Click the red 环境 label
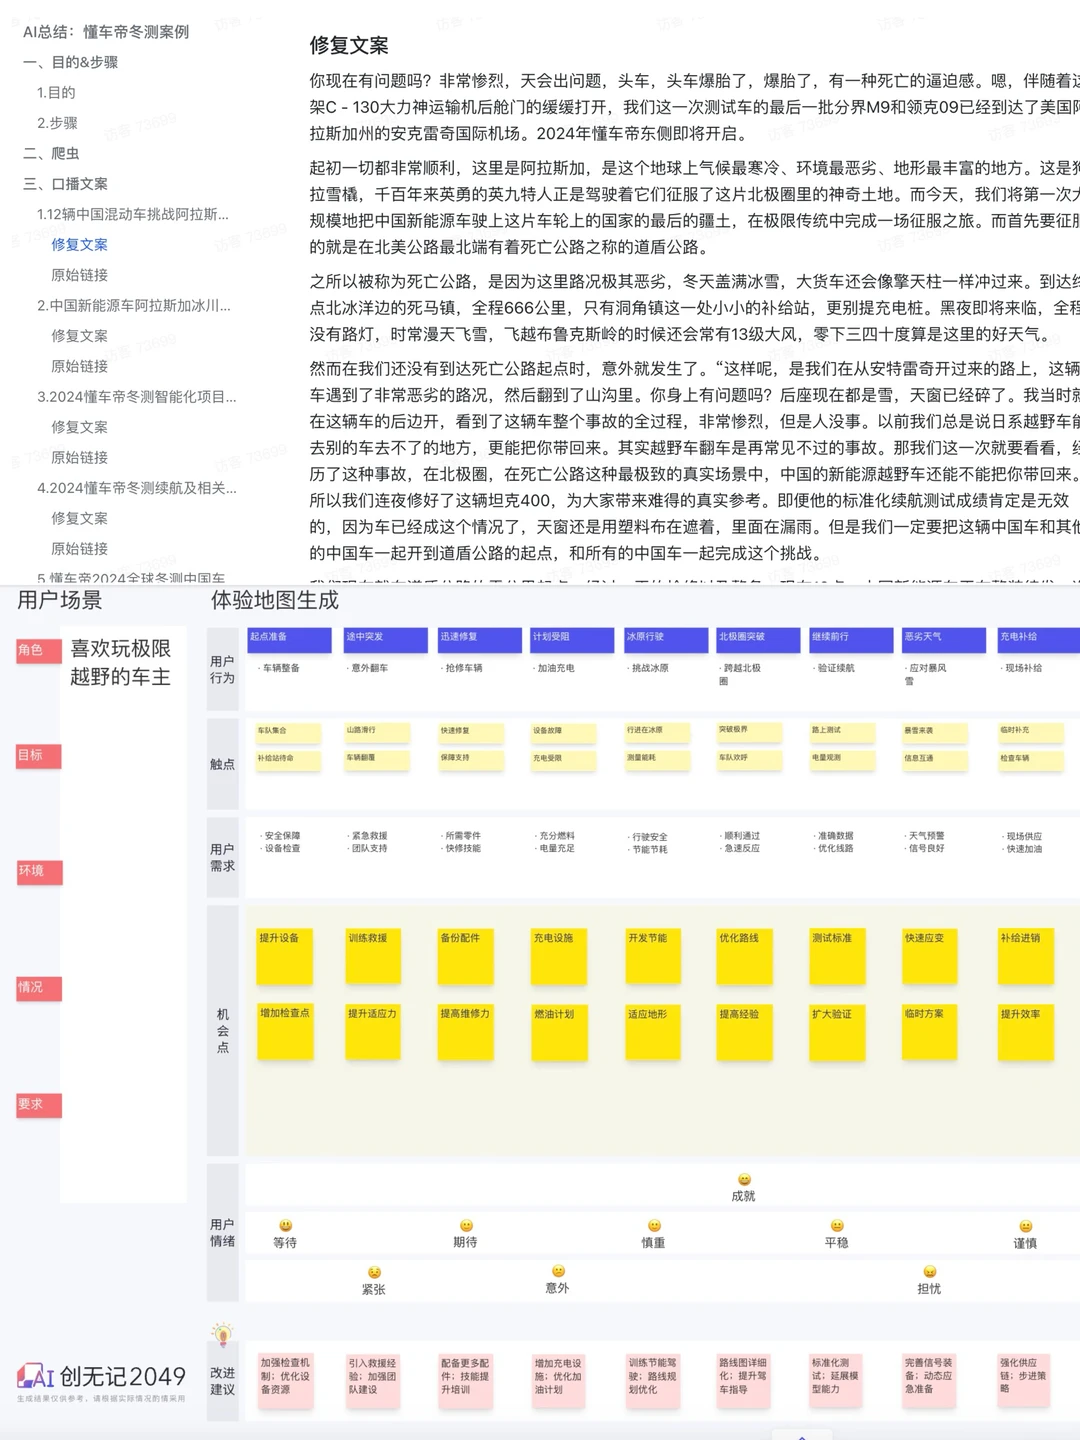The image size is (1080, 1440). [x=38, y=871]
